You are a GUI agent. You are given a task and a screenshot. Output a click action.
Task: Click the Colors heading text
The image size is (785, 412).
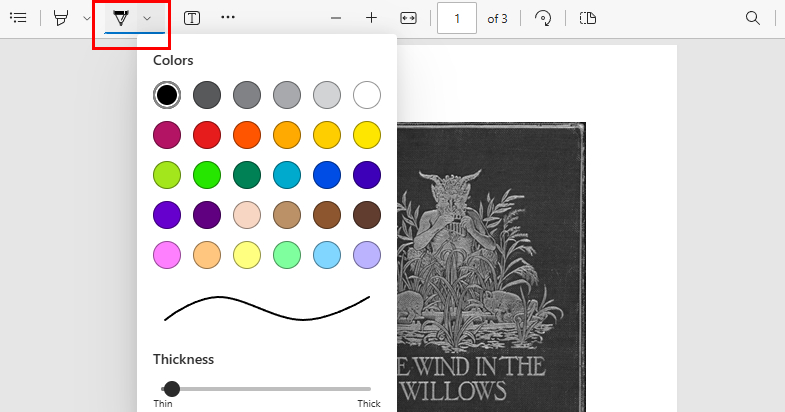(x=173, y=60)
